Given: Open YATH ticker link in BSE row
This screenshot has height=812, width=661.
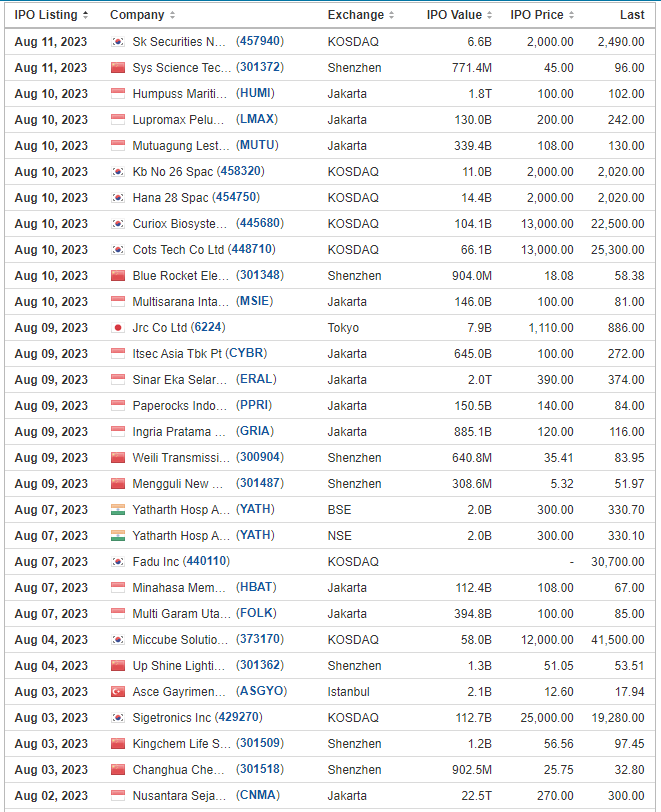Looking at the screenshot, I should 255,509.
